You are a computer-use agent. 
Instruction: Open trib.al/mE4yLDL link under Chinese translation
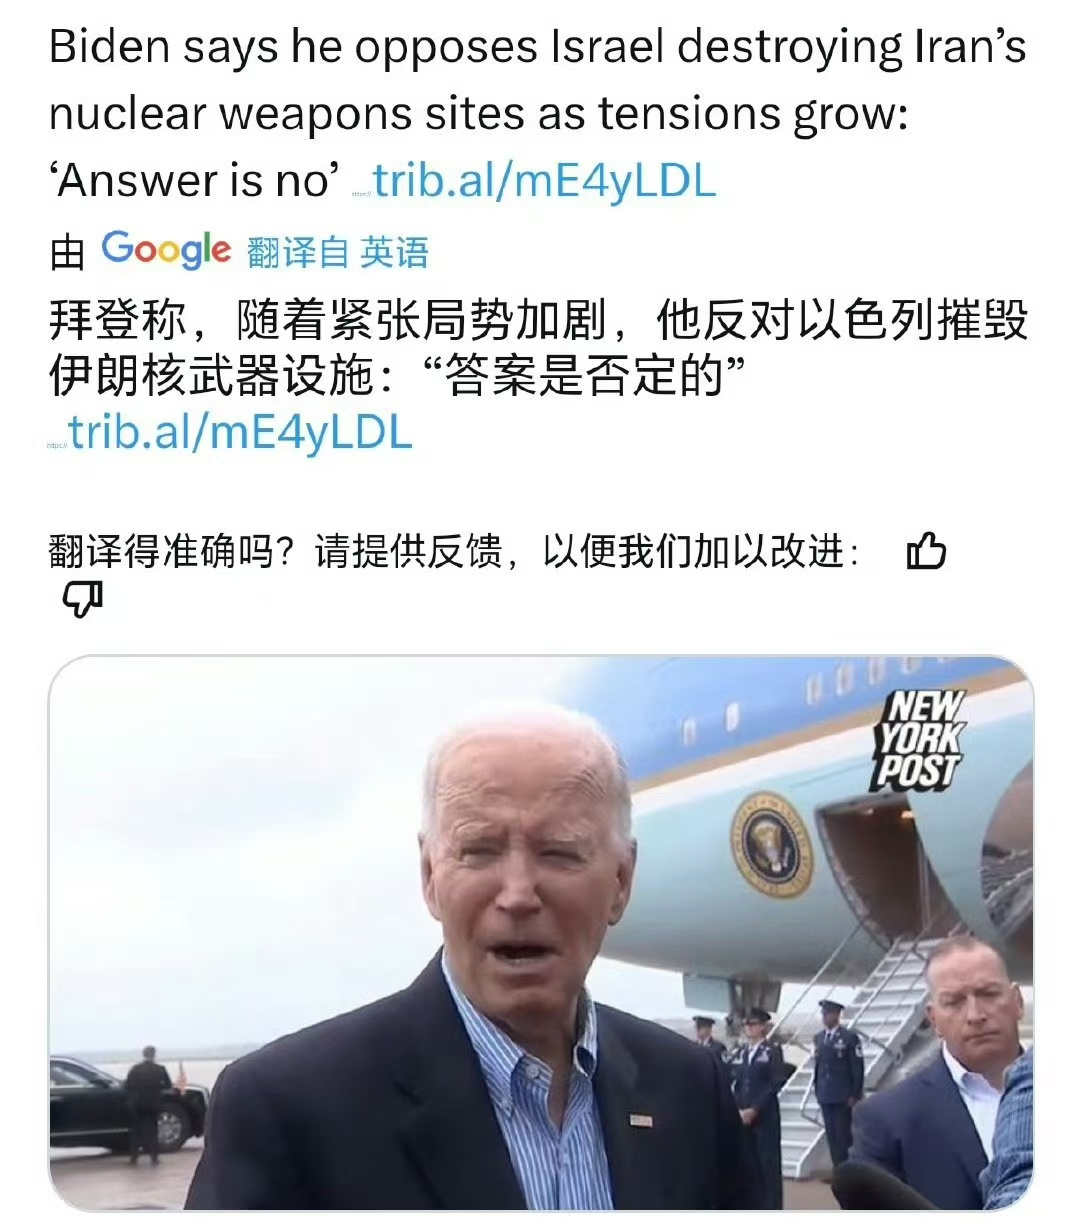(x=240, y=432)
